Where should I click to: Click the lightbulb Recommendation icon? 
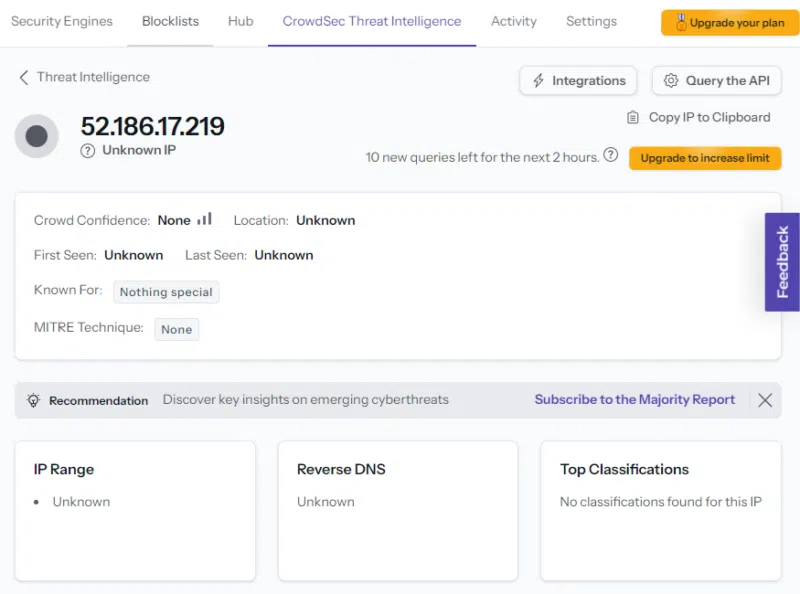[33, 400]
